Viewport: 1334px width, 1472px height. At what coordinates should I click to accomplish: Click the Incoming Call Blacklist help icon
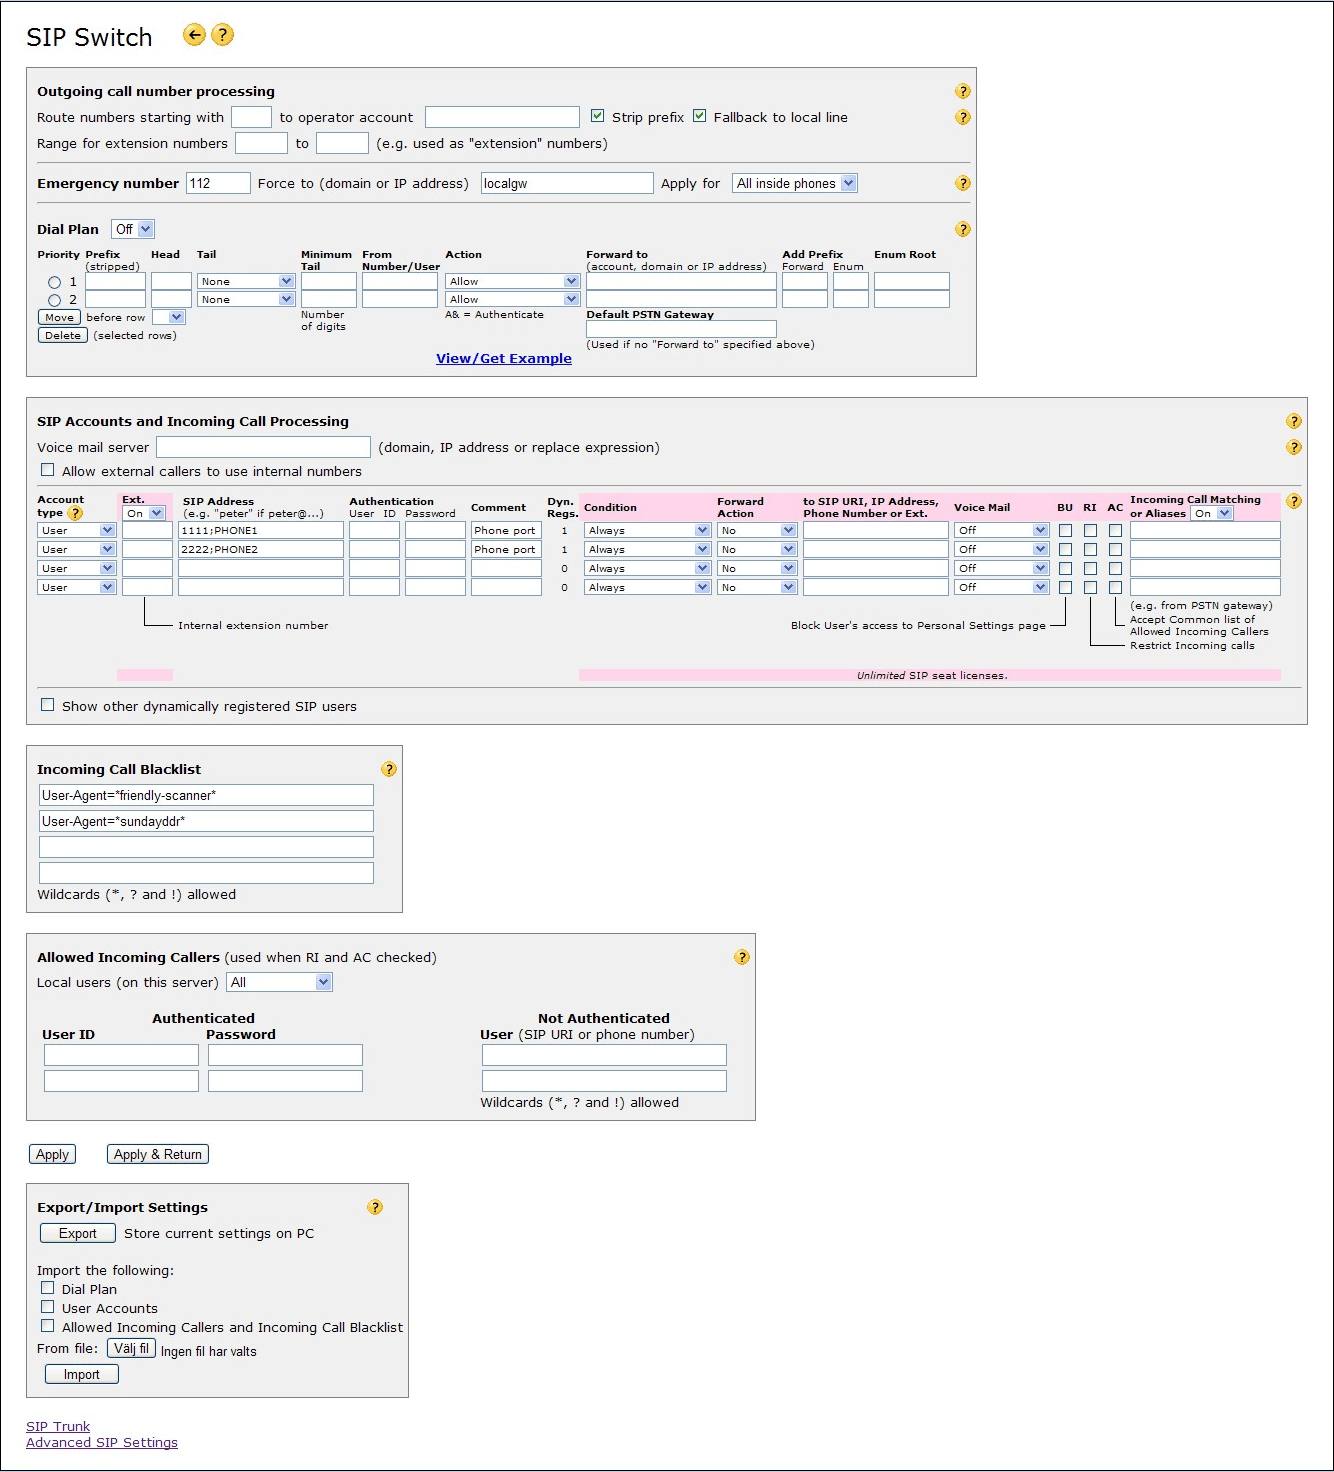coord(389,769)
